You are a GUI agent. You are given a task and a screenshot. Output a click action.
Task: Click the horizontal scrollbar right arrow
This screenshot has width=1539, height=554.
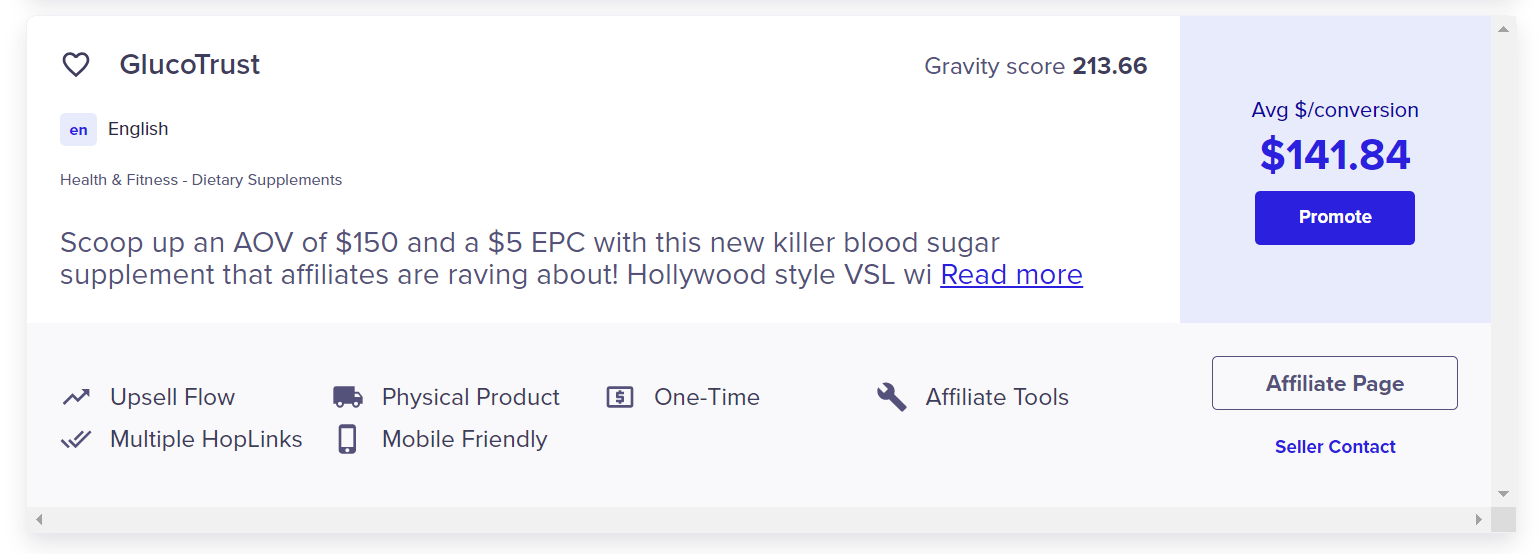click(1478, 520)
